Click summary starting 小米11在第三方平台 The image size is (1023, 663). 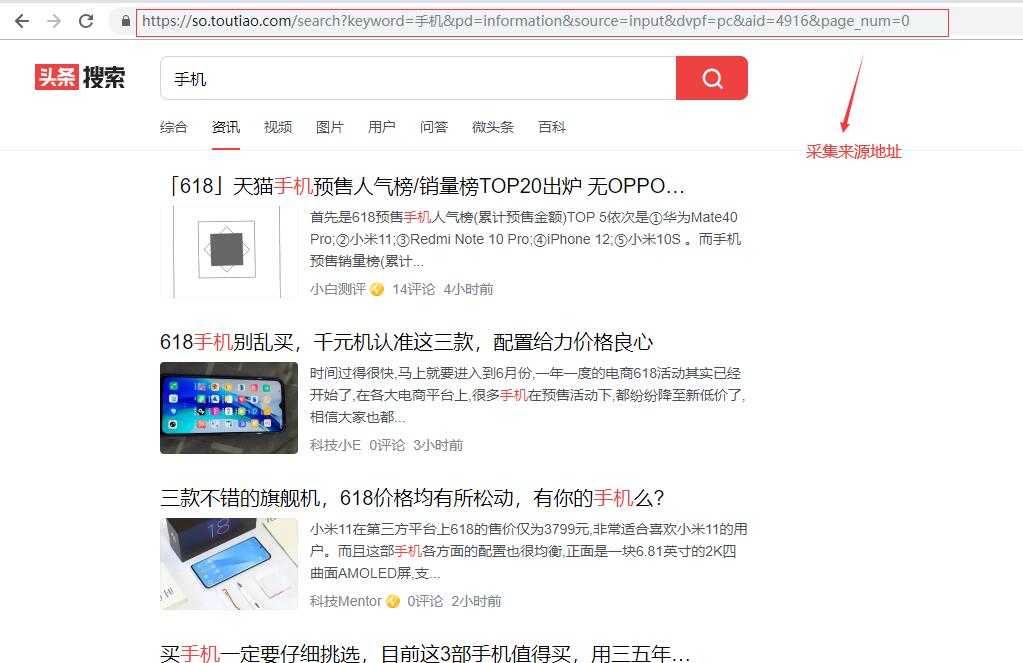click(x=528, y=551)
